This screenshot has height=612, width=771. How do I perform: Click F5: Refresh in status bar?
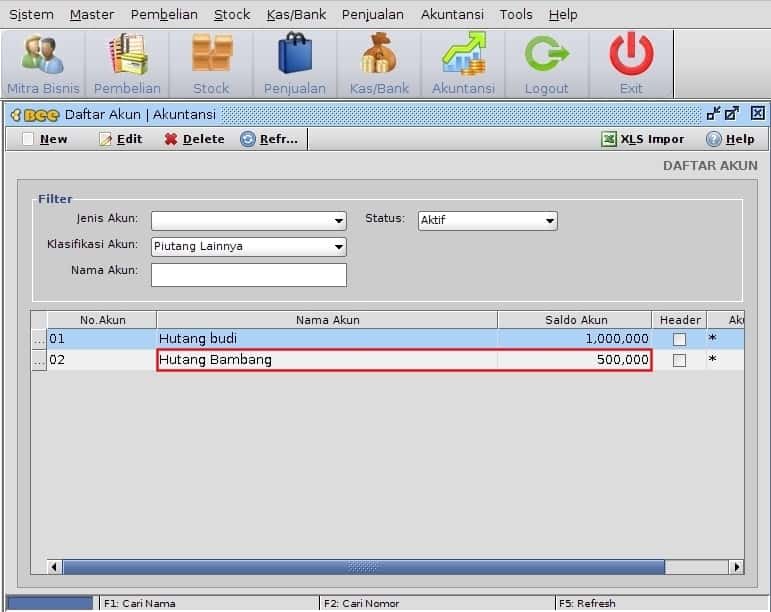coord(587,603)
